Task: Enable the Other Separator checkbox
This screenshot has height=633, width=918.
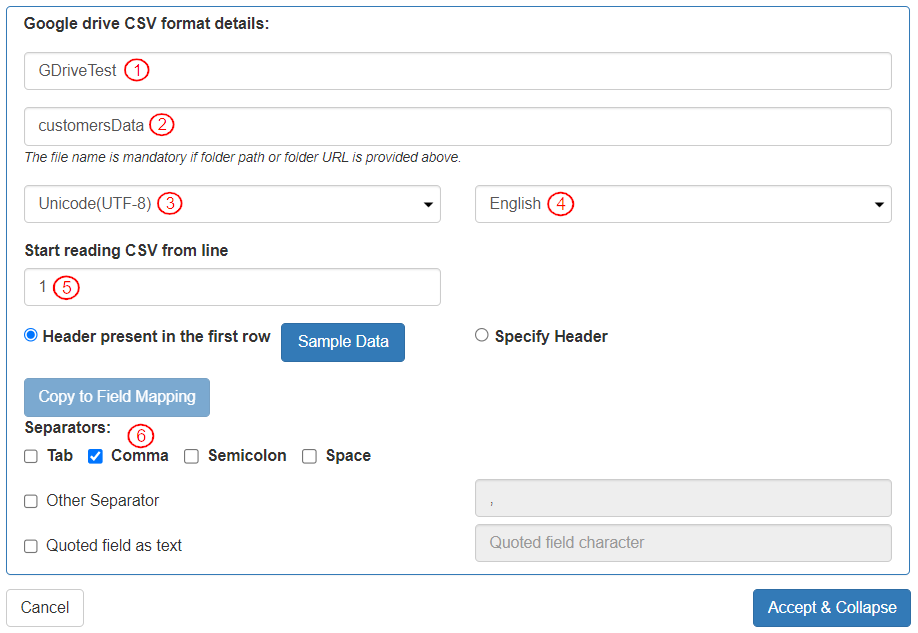Action: point(31,501)
